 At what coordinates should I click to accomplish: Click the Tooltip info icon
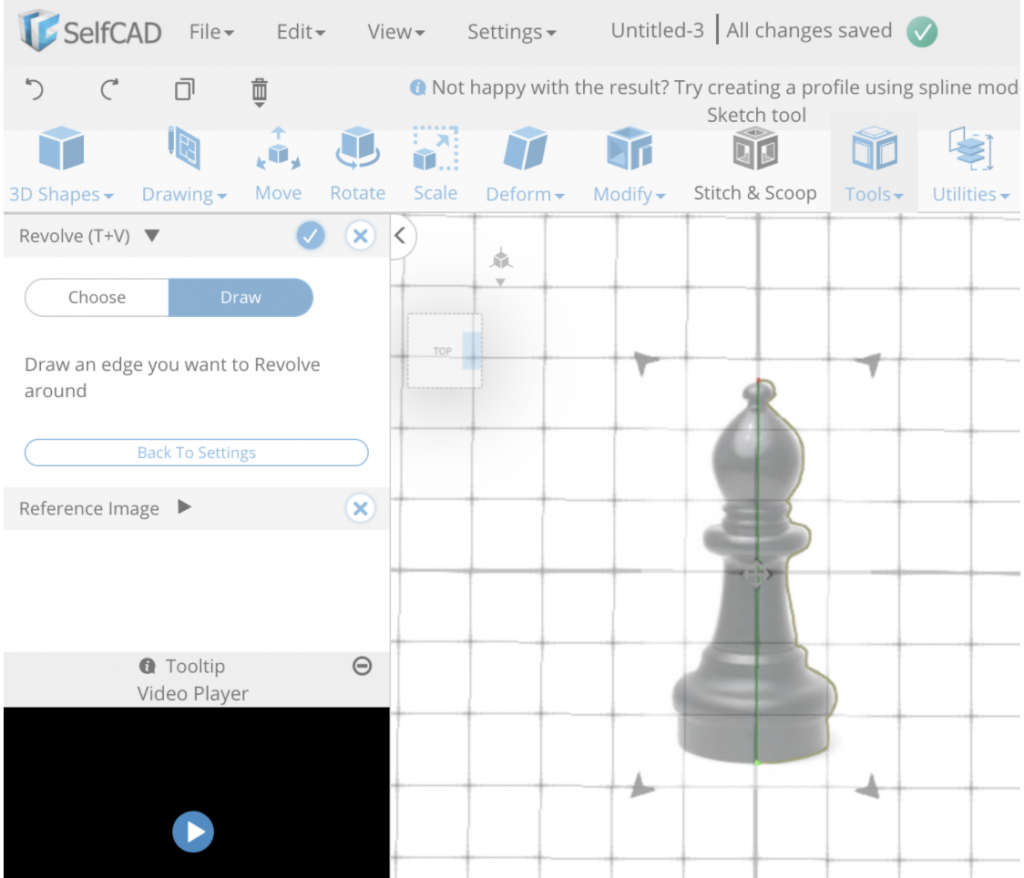[148, 666]
